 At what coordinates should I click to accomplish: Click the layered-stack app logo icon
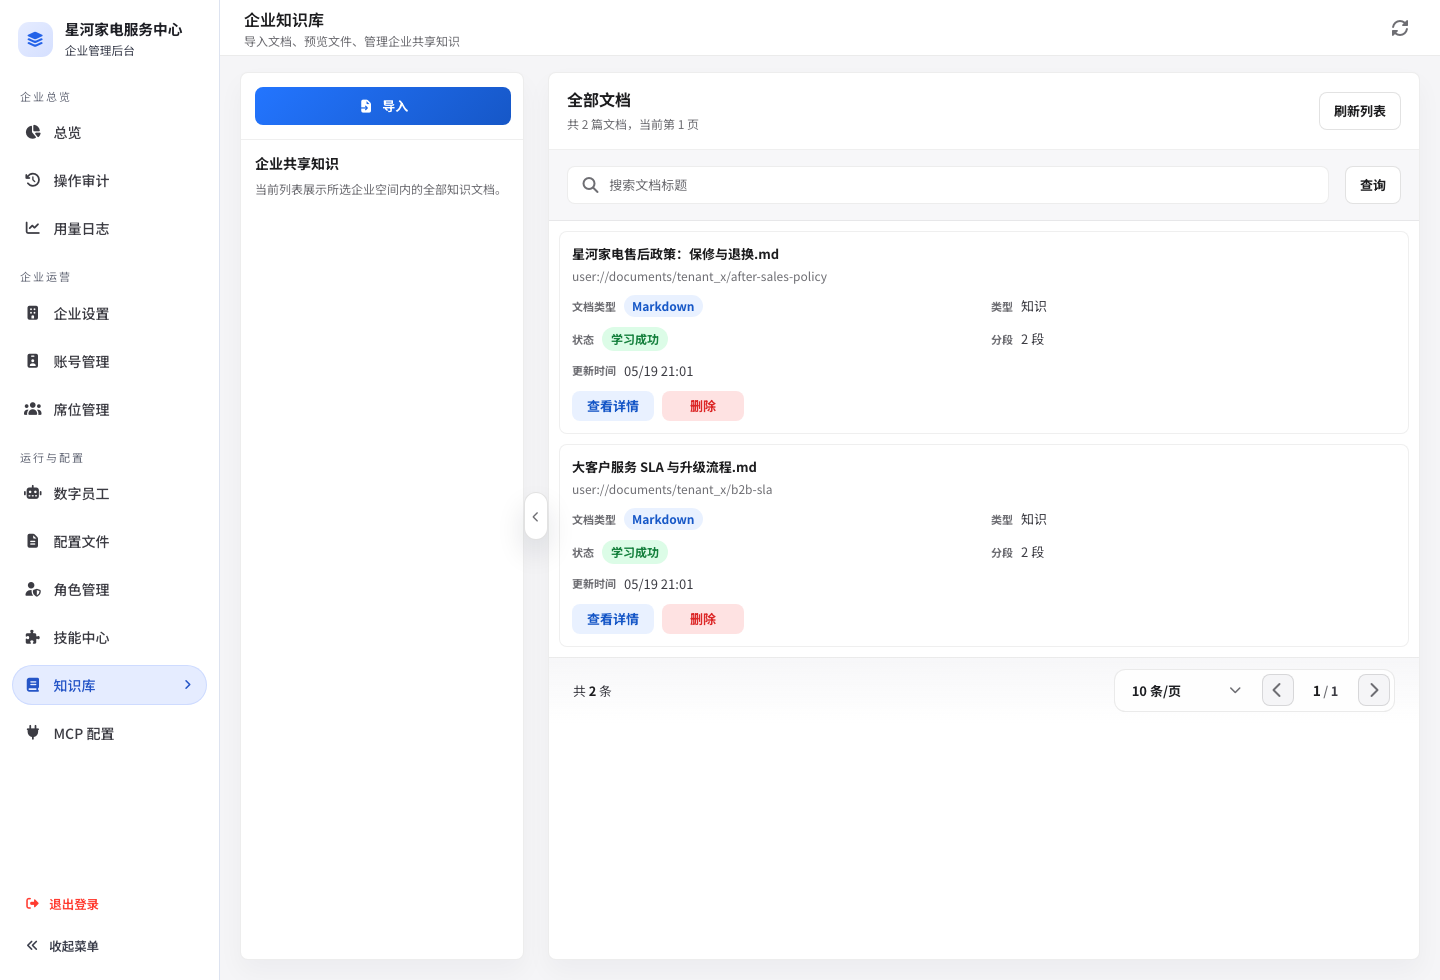[35, 39]
